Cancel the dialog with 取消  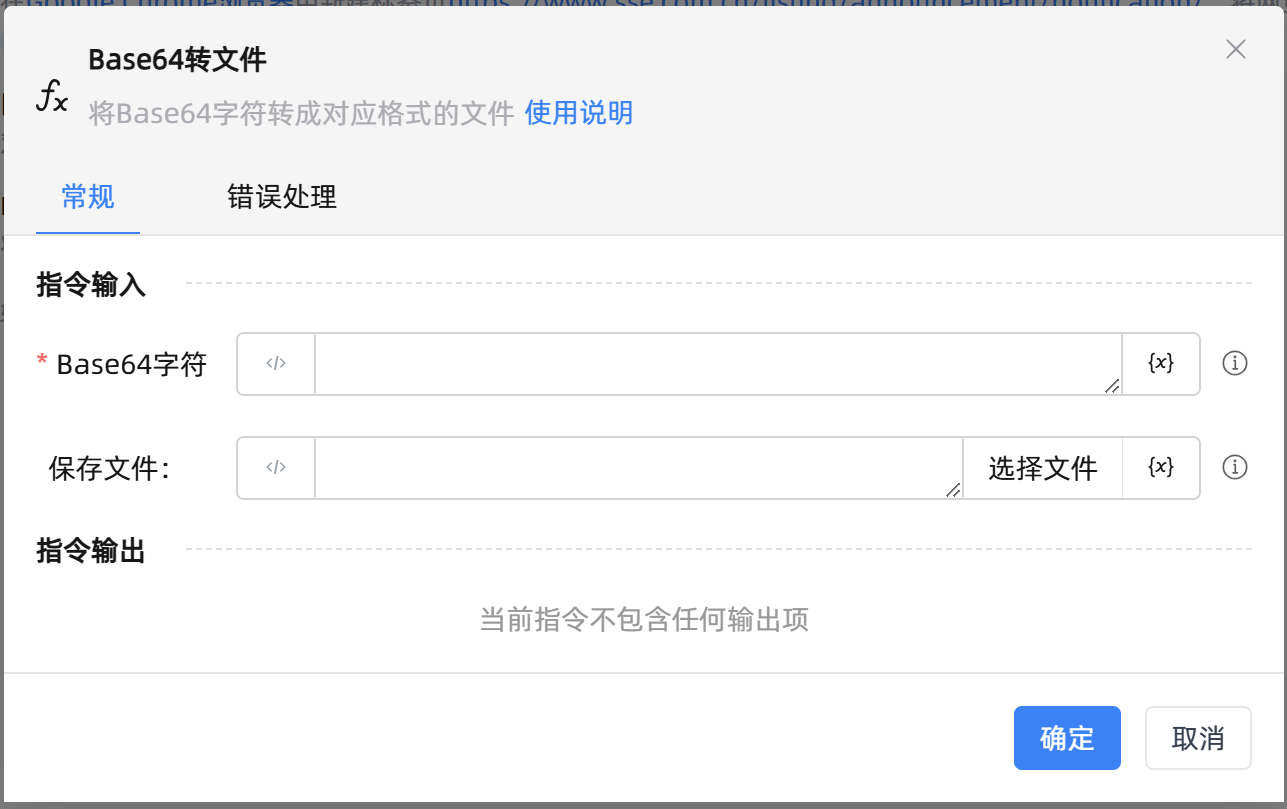pos(1197,739)
